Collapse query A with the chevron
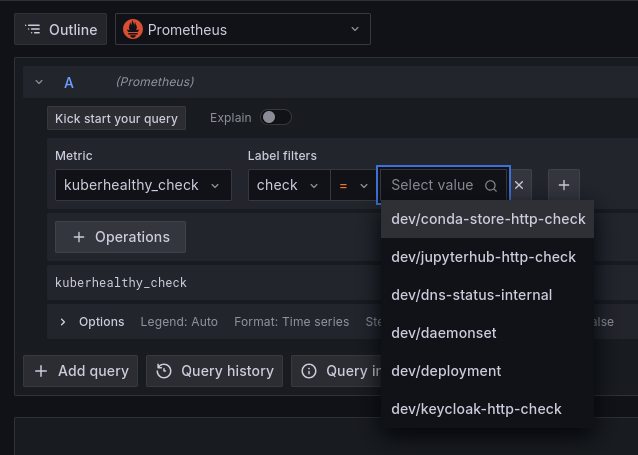Screen dimensions: 638x455 [x=39, y=82]
